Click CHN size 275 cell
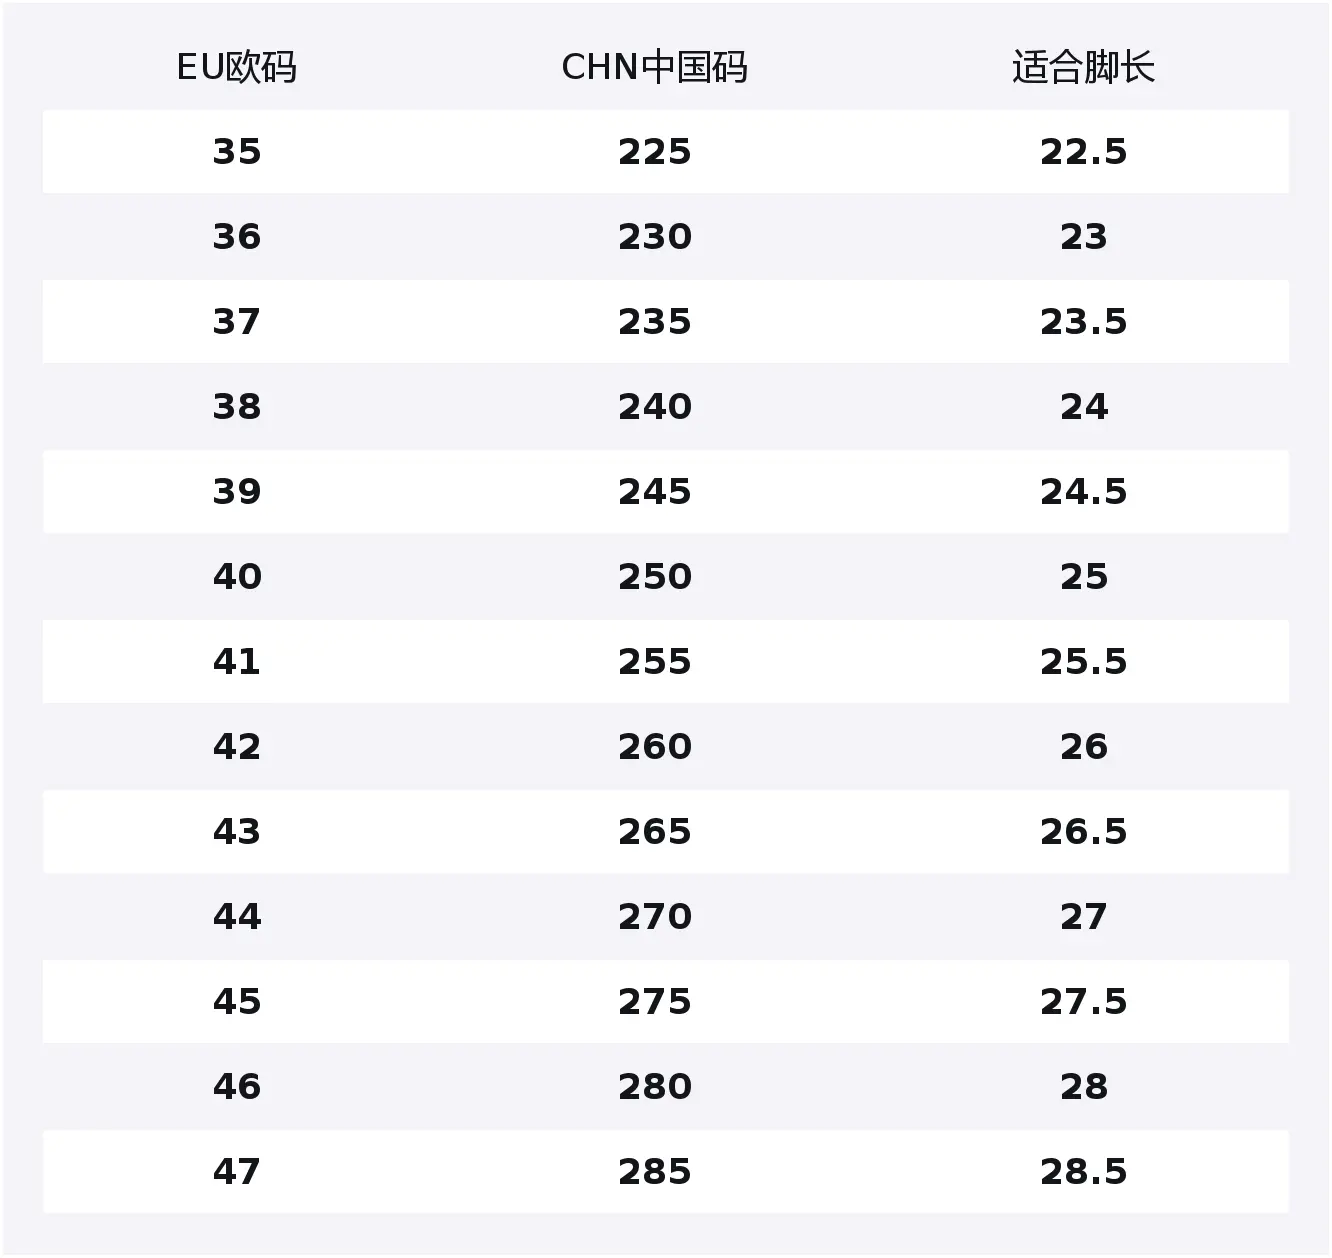The image size is (1332, 1258). (654, 1002)
